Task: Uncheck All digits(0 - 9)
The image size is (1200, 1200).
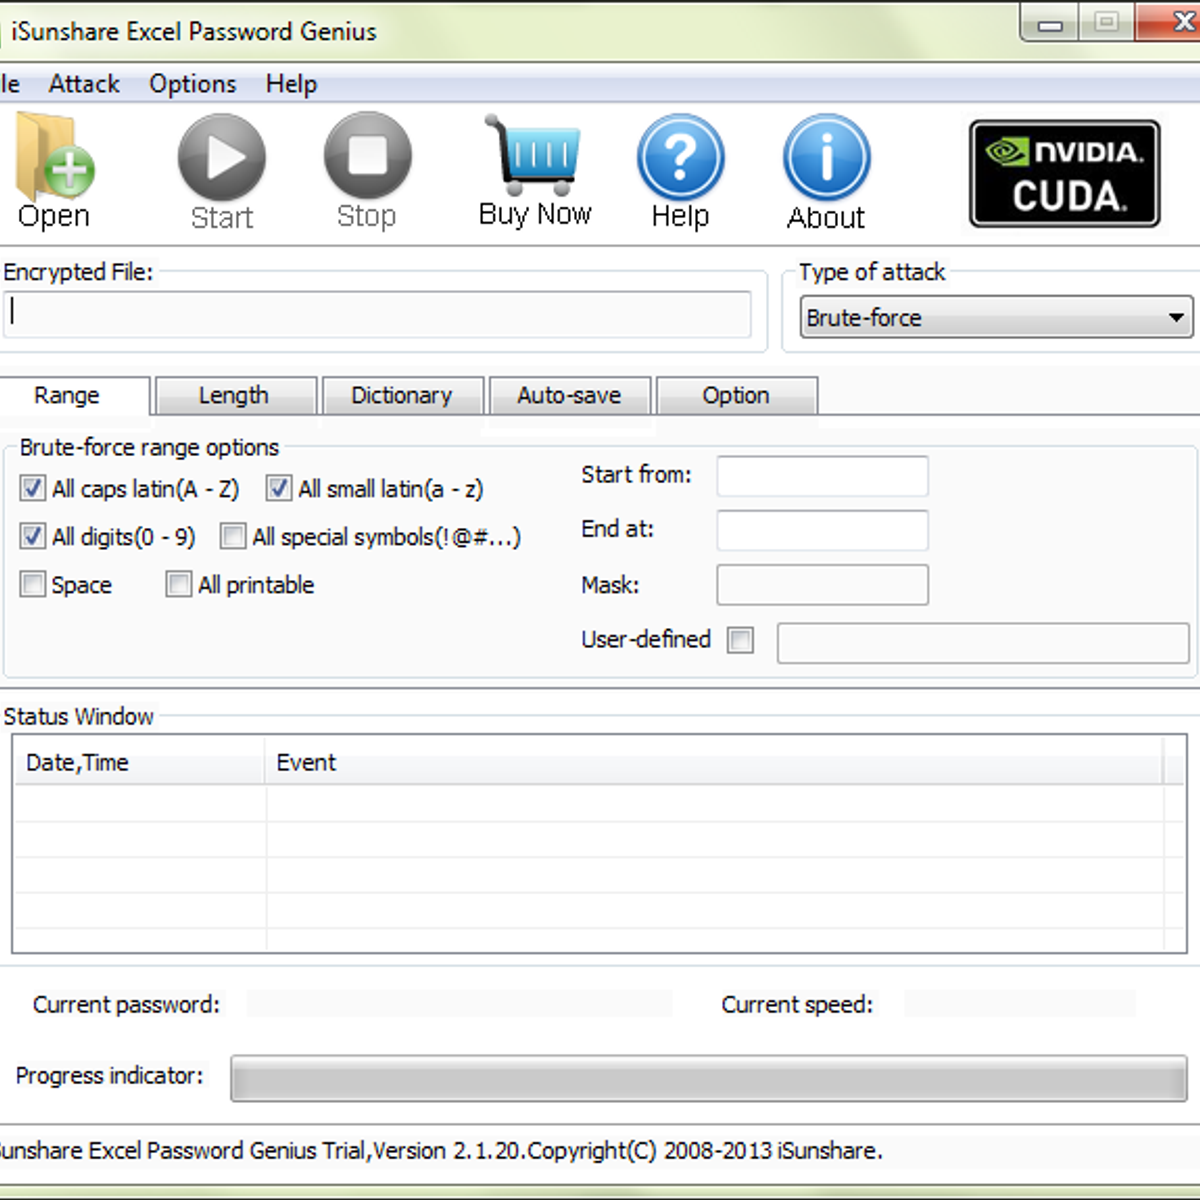Action: 33,537
